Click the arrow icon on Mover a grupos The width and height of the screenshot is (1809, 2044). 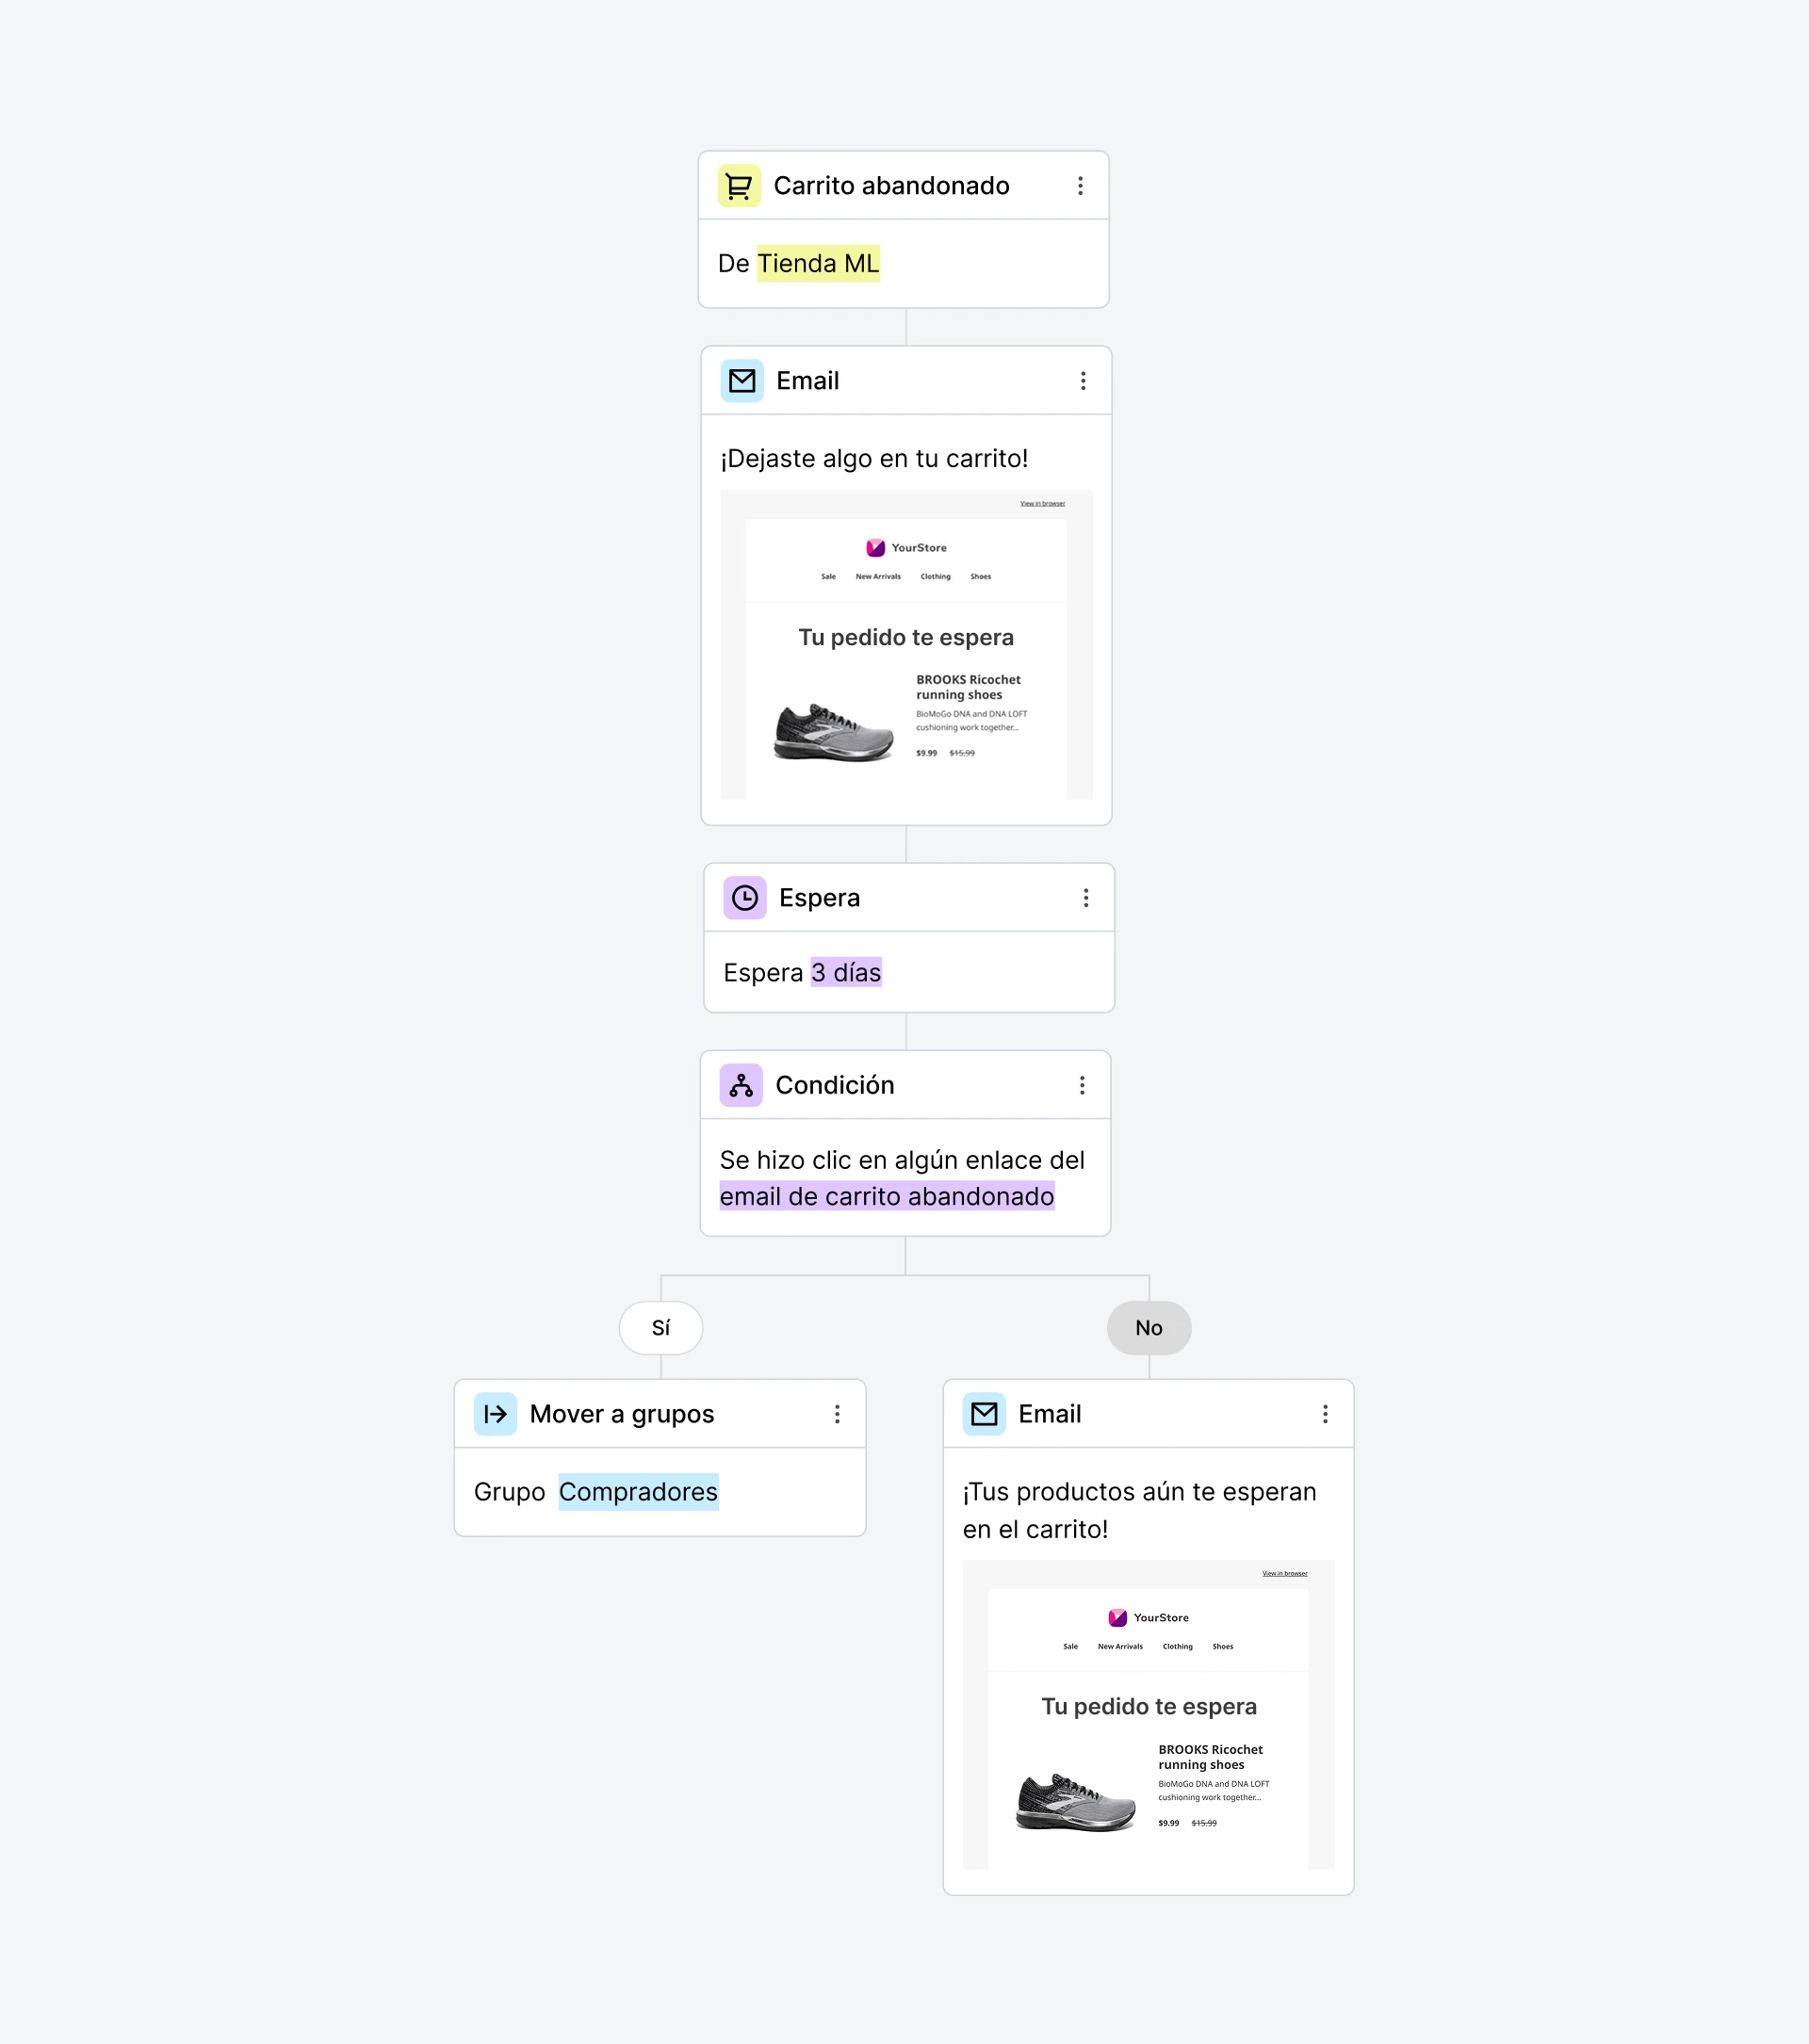(495, 1414)
